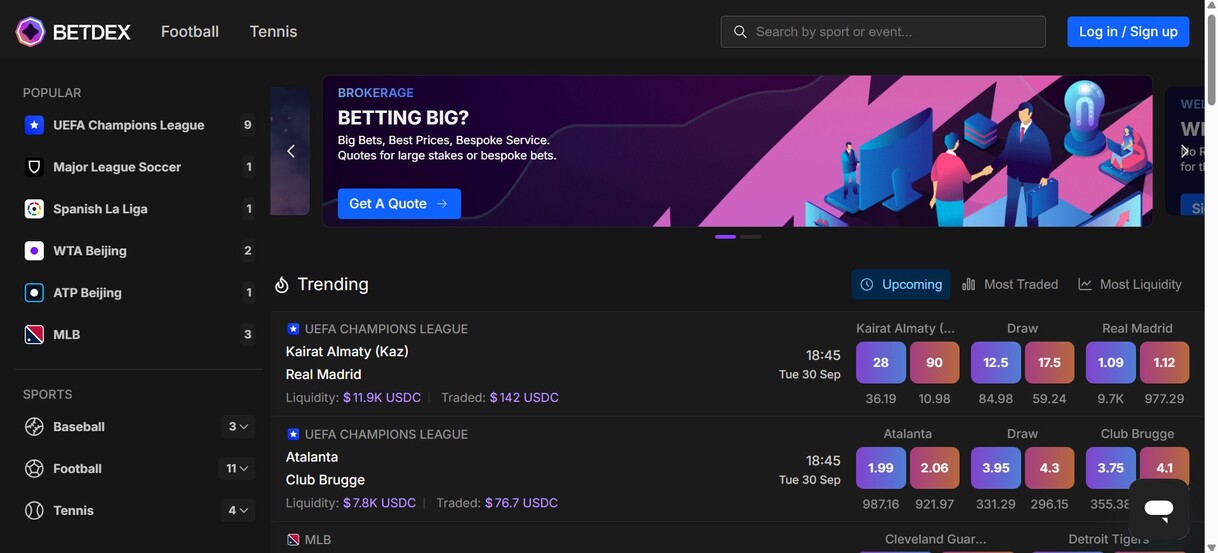Click the Major League Soccer shield icon

click(34, 167)
